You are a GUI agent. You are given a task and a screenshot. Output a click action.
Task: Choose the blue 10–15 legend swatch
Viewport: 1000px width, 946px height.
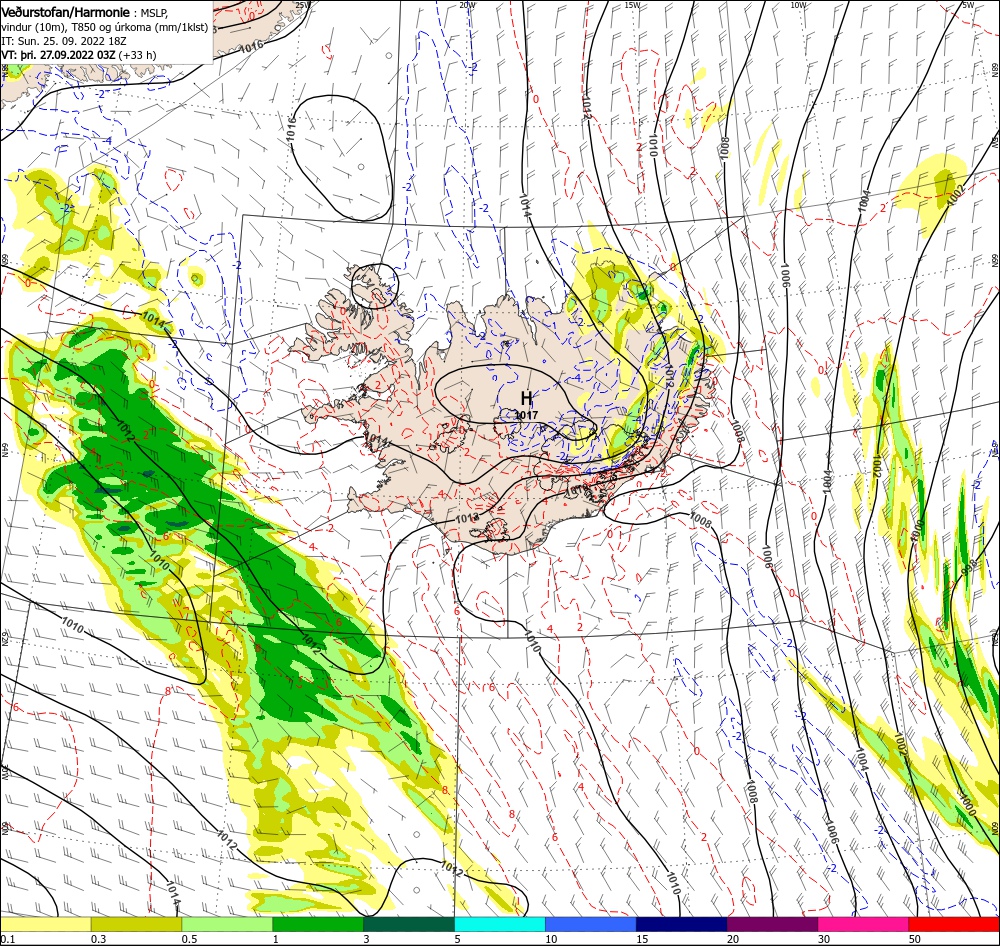point(591,924)
